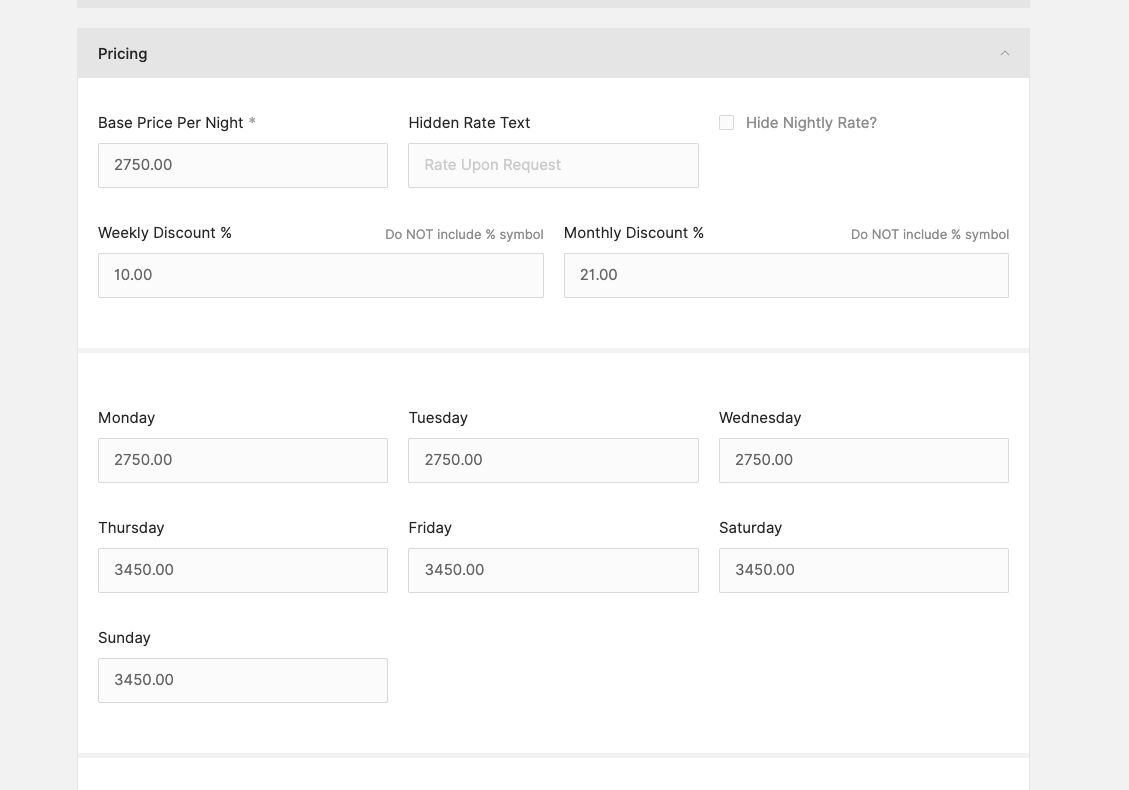
Task: Click the 'Sunday' field label
Action: (x=124, y=638)
